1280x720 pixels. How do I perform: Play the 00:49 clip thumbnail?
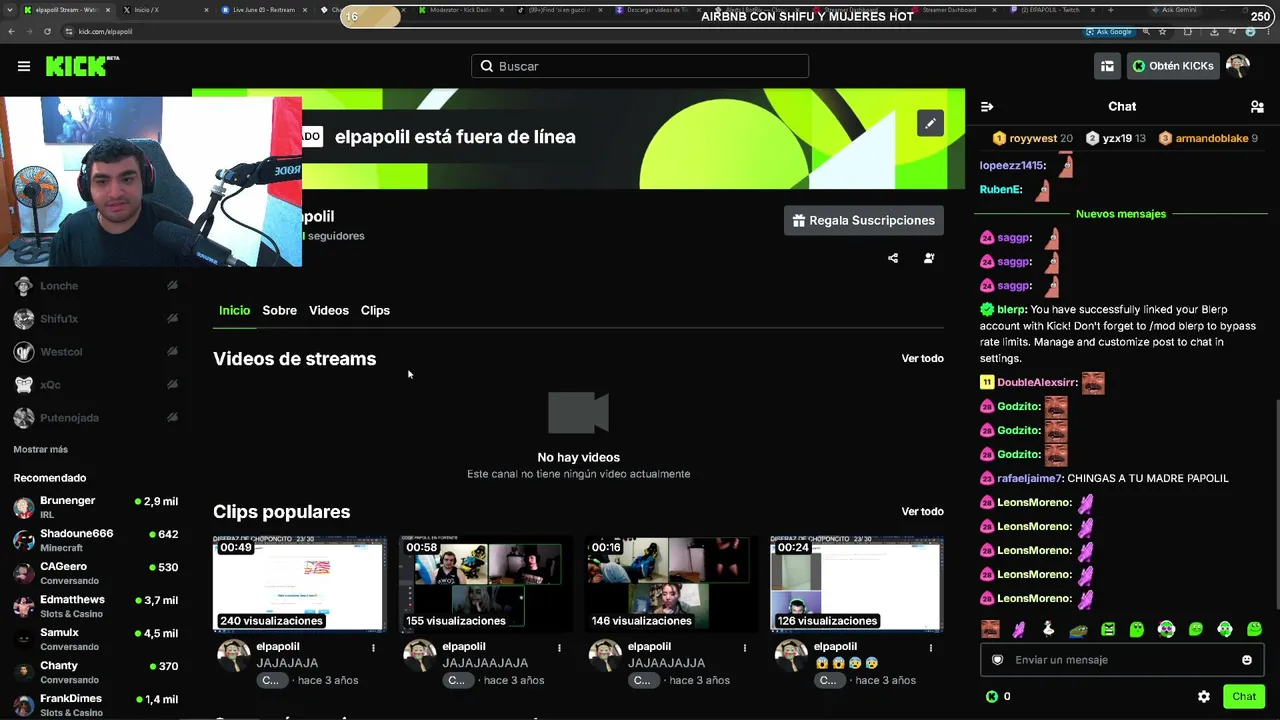[299, 584]
